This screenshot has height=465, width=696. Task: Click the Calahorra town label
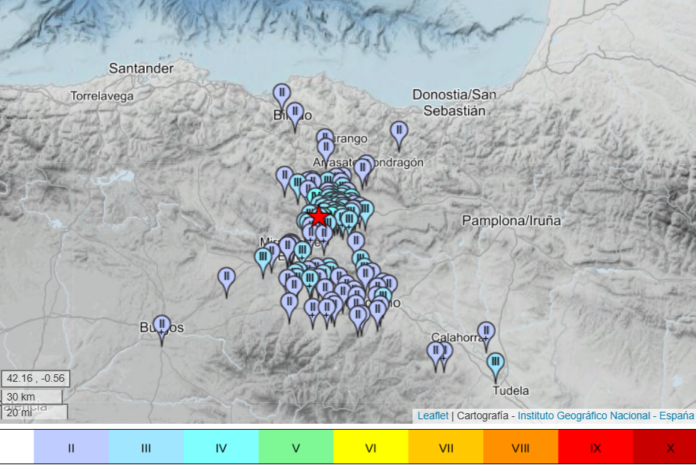(x=457, y=337)
